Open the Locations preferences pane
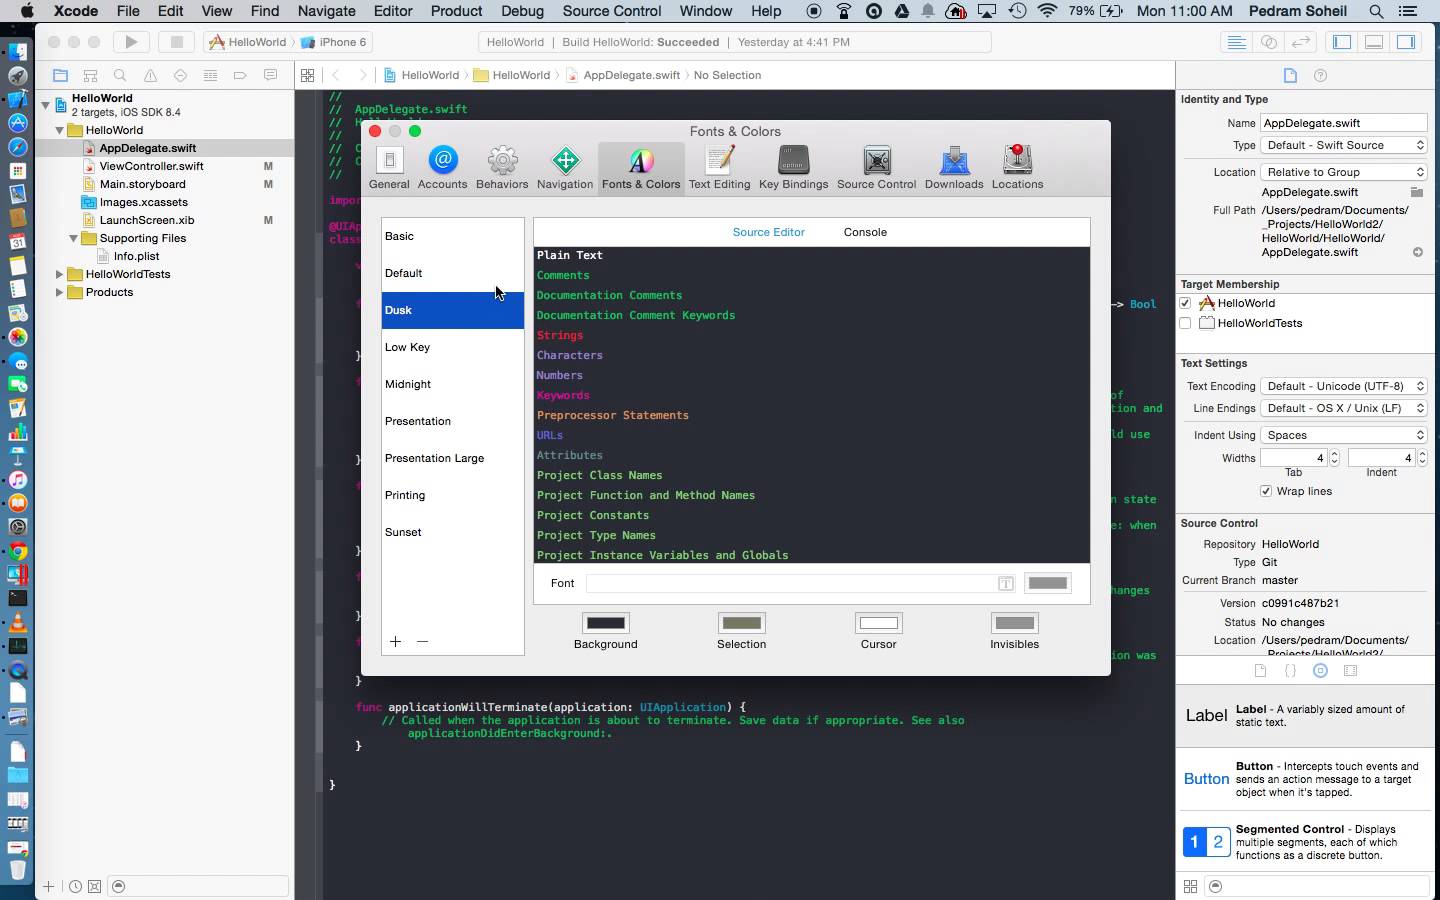Image resolution: width=1440 pixels, height=900 pixels. (x=1017, y=167)
